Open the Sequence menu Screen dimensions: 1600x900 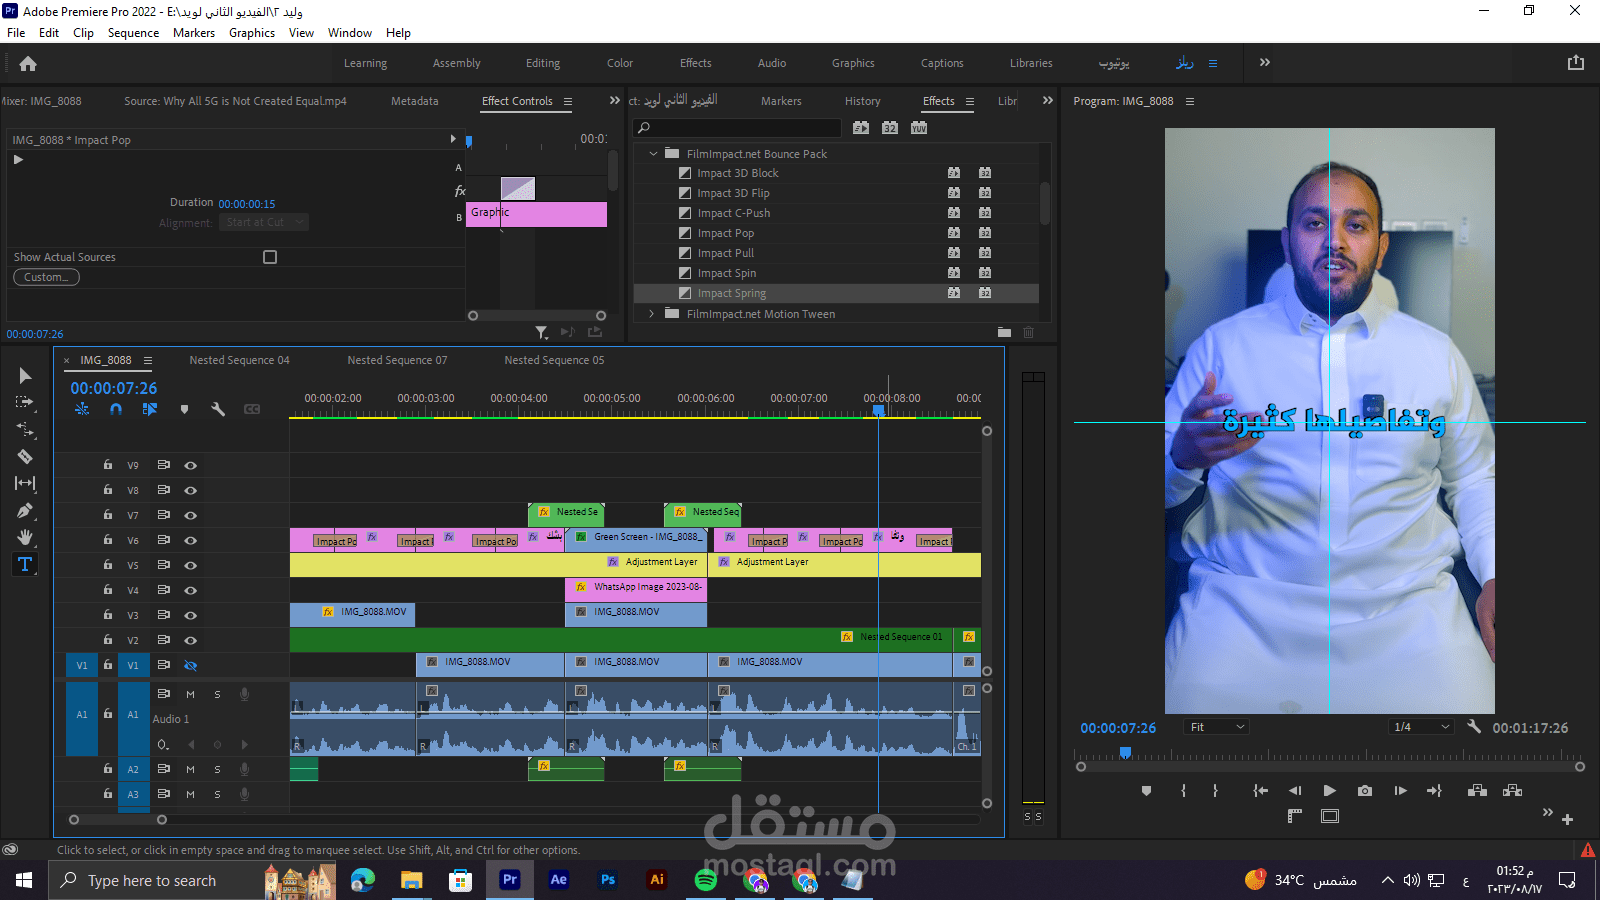(133, 33)
